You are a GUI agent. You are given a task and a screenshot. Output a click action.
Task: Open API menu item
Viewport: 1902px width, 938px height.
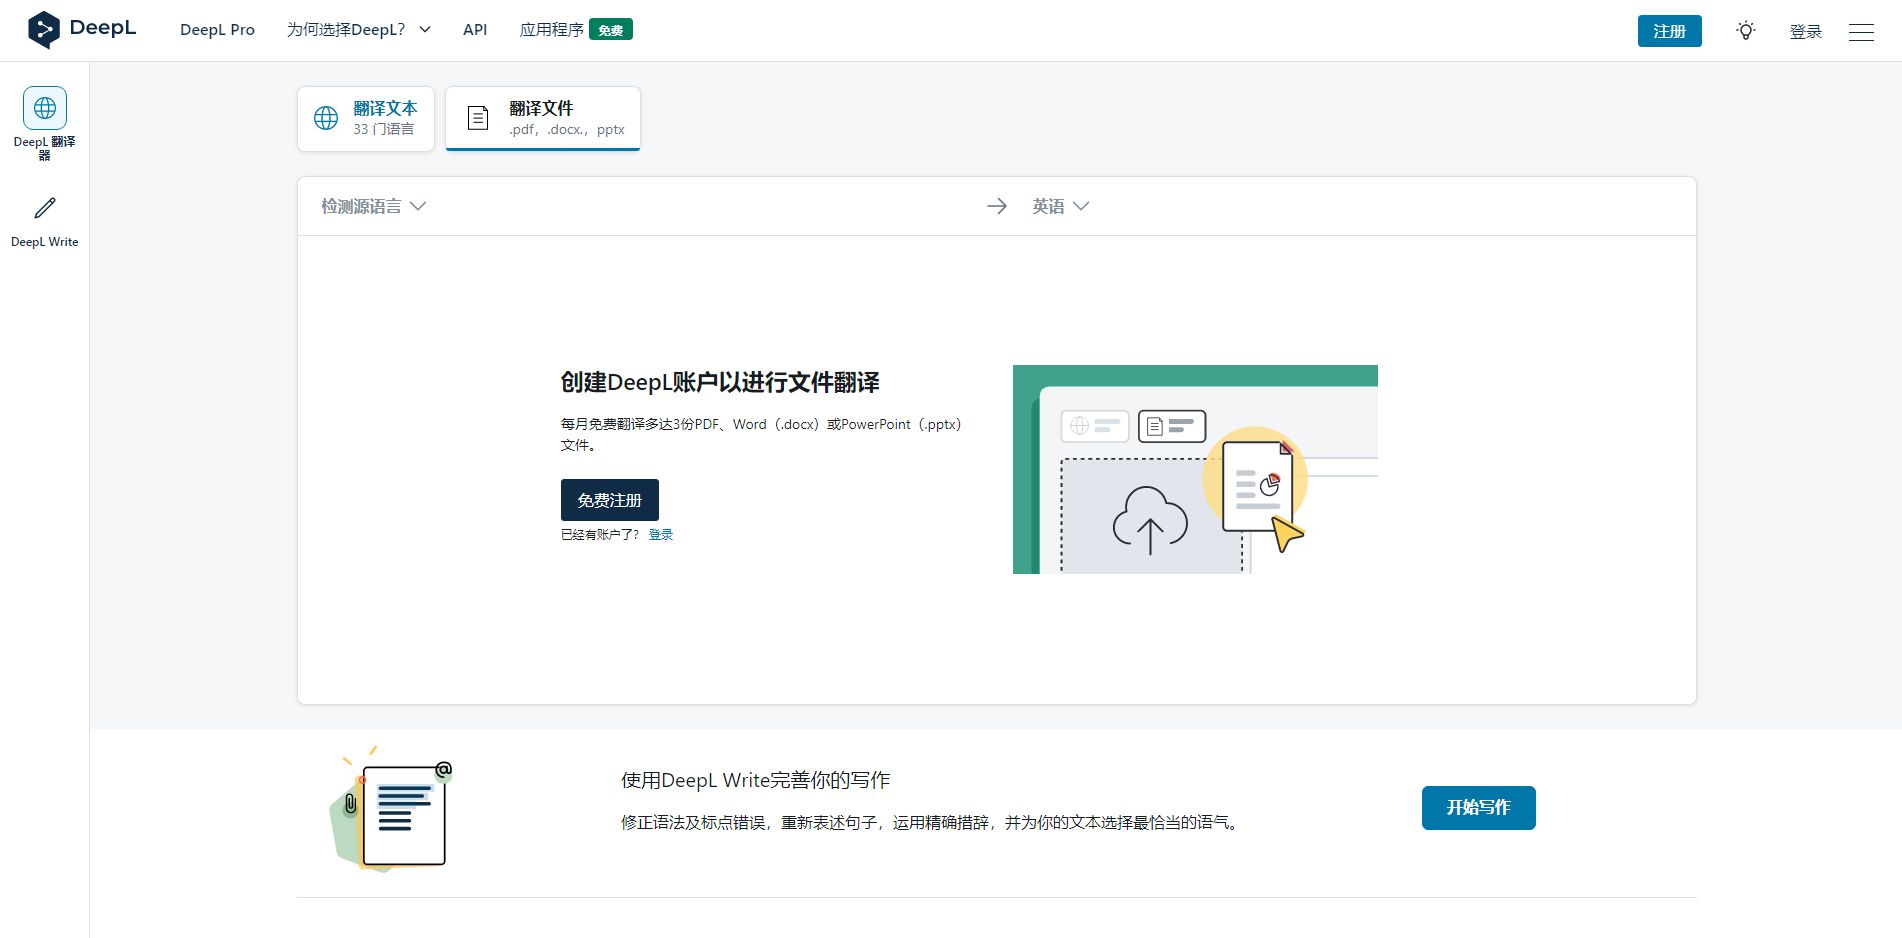point(475,30)
